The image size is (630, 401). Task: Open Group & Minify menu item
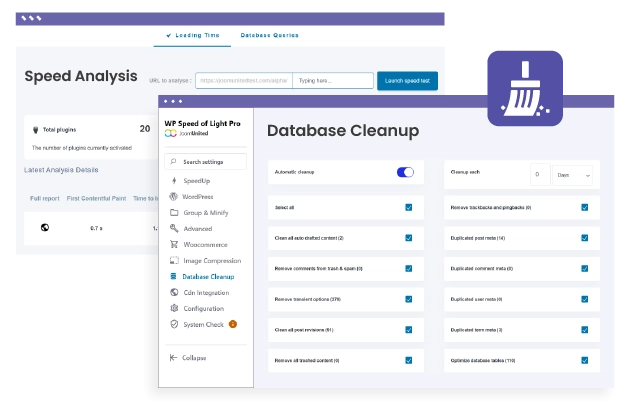coord(206,213)
